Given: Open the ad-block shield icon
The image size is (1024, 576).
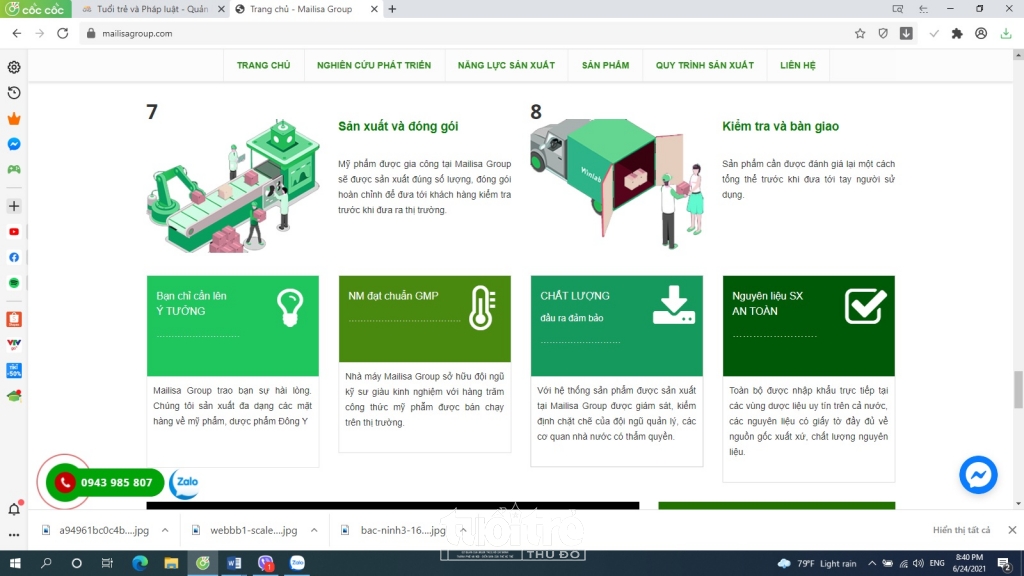Looking at the screenshot, I should (x=883, y=33).
